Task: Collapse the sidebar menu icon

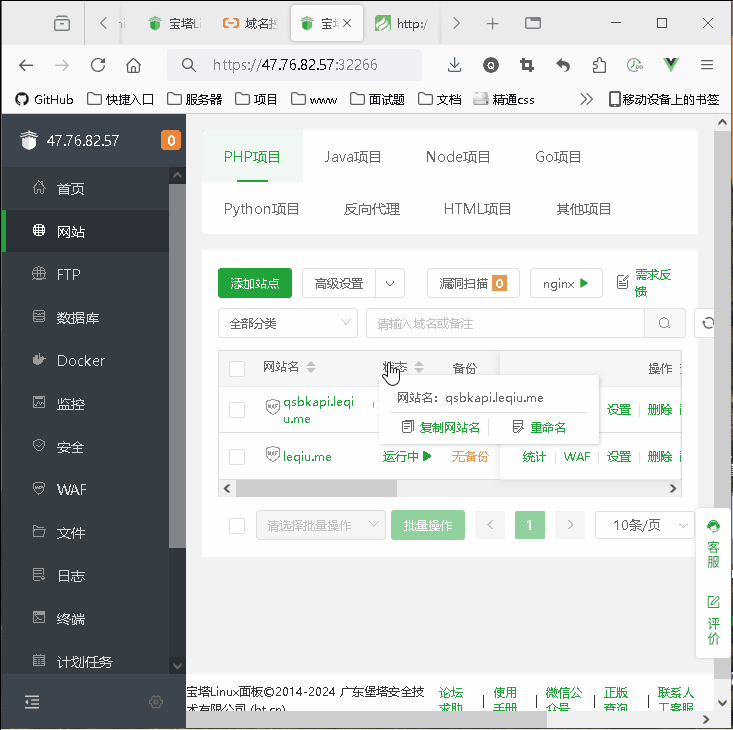Action: tap(32, 701)
